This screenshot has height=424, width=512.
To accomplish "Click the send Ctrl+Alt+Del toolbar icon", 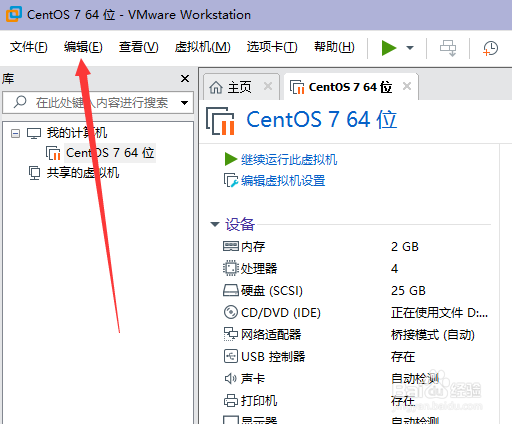I will [x=448, y=48].
